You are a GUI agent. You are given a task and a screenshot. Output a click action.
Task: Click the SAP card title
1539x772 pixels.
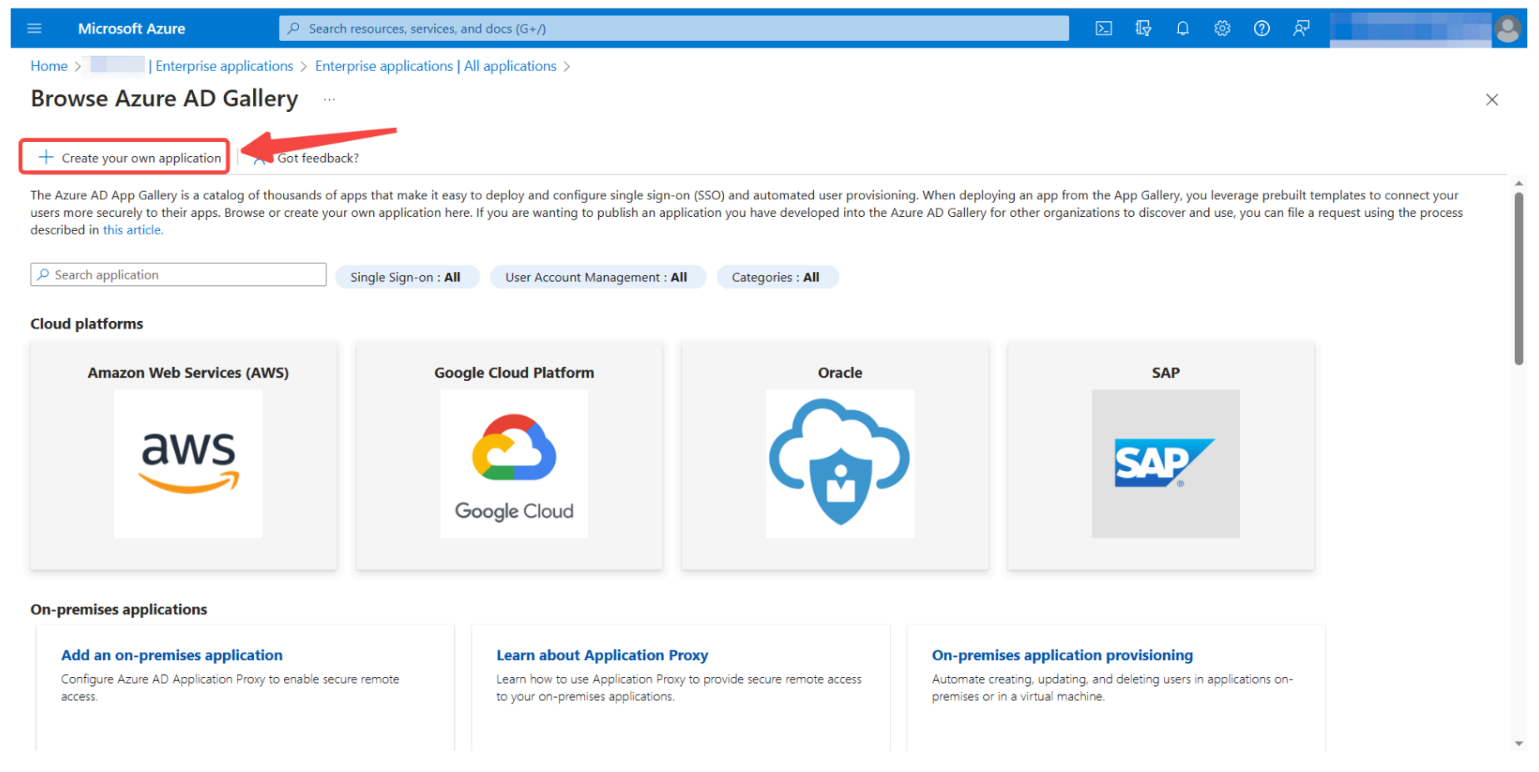[1166, 373]
